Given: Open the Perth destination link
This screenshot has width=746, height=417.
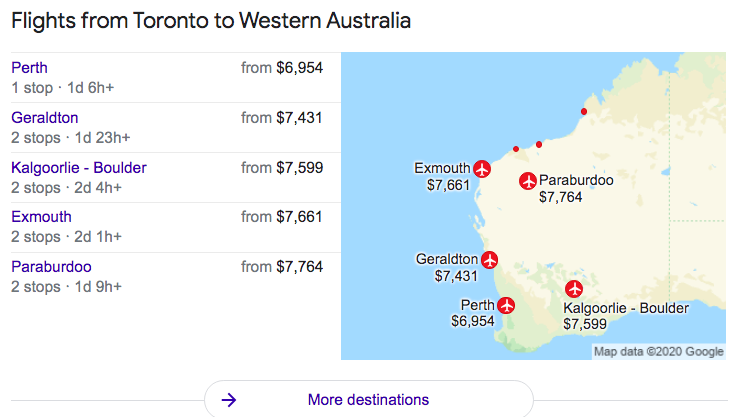Looking at the screenshot, I should (28, 68).
